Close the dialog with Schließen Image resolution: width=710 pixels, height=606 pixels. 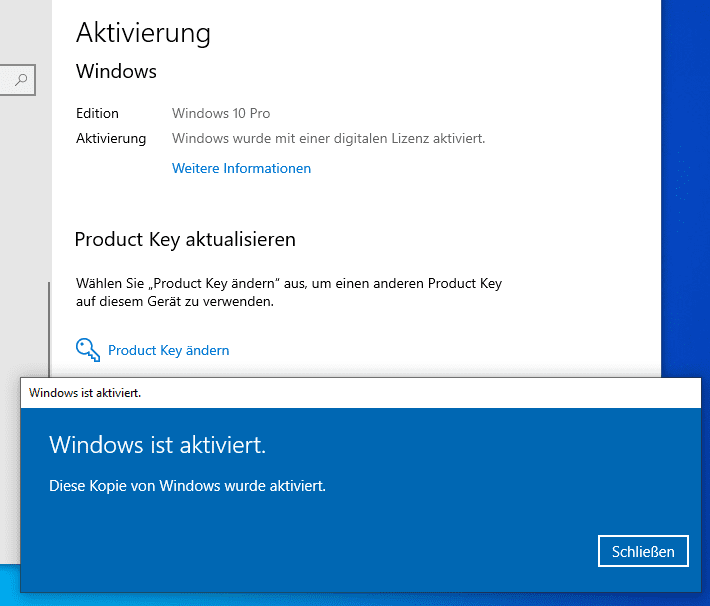click(643, 551)
